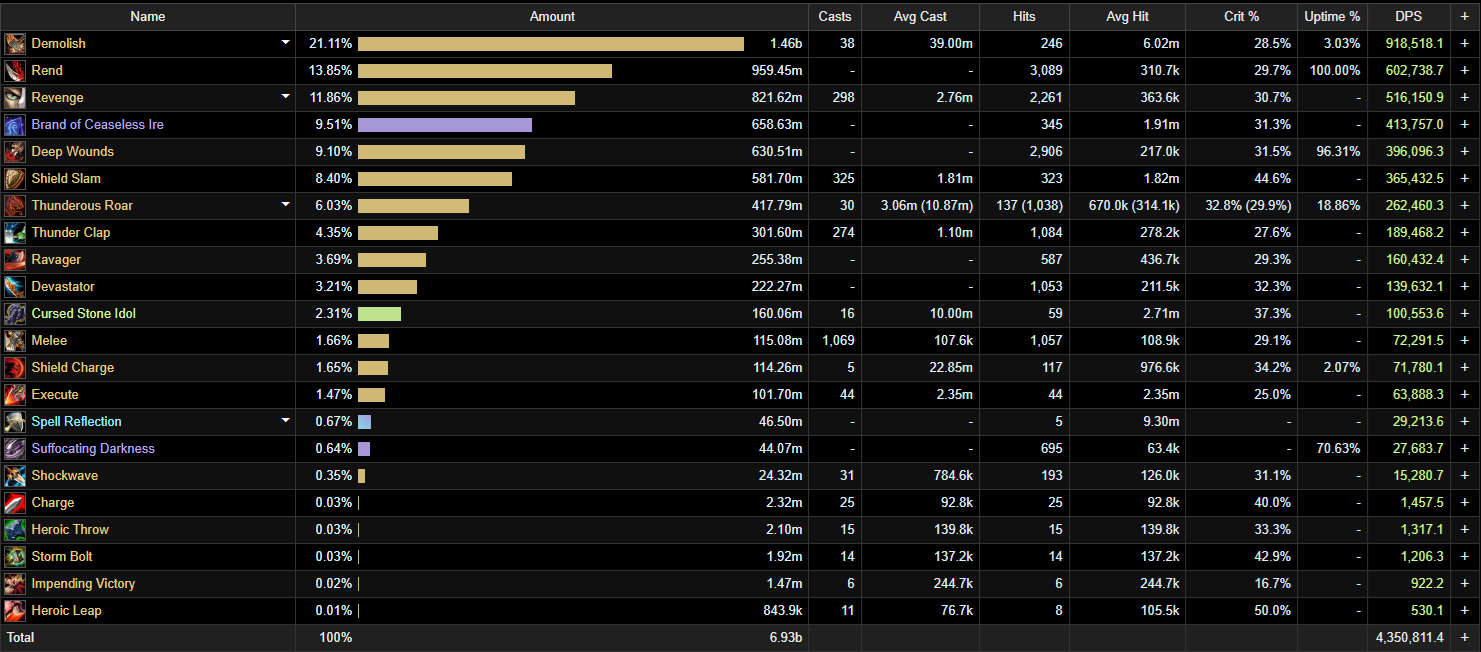1481x652 pixels.
Task: Click the Ravager ability icon
Action: pos(15,260)
